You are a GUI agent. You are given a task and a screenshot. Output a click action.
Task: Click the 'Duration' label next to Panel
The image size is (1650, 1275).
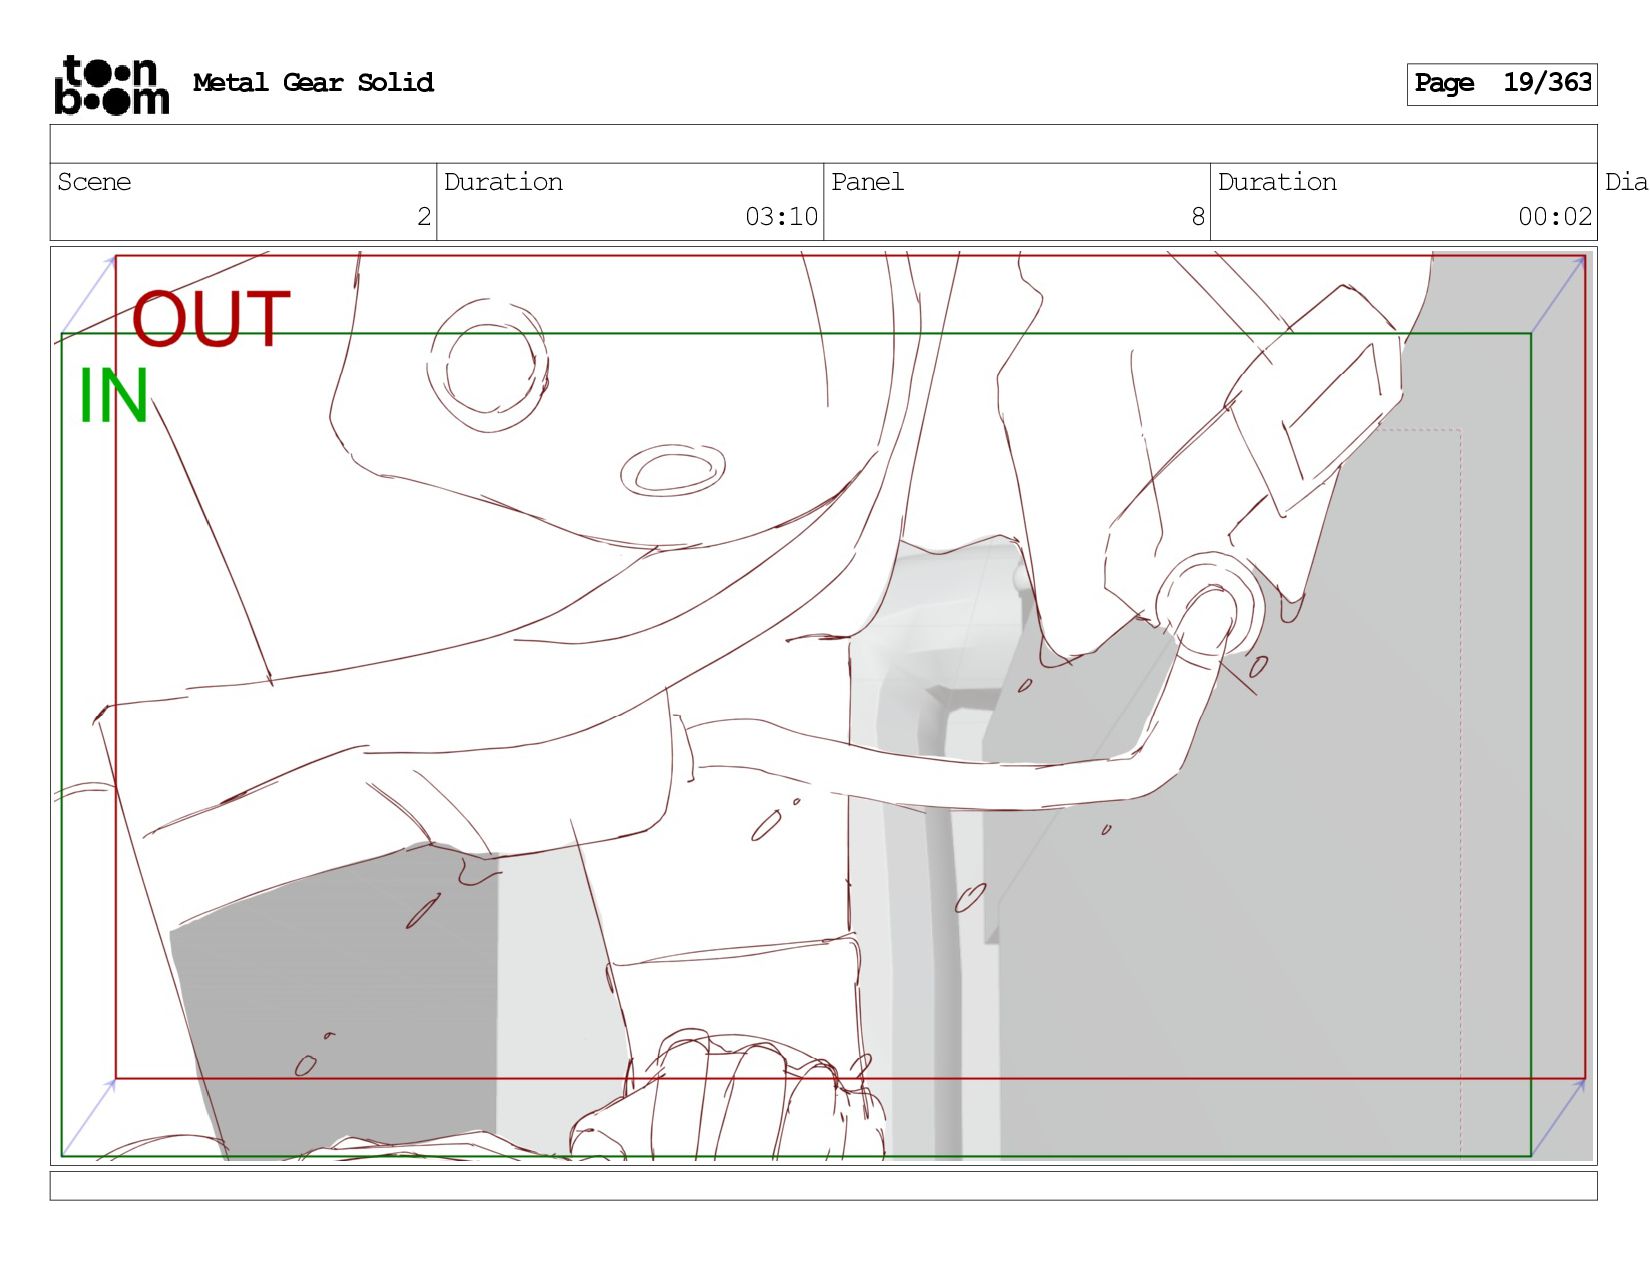point(1277,182)
